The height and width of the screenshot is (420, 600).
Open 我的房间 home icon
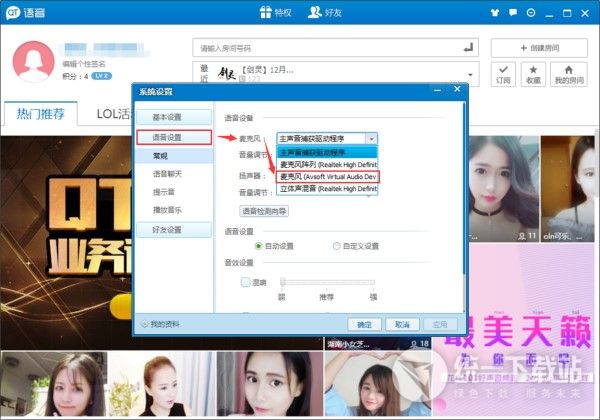568,74
